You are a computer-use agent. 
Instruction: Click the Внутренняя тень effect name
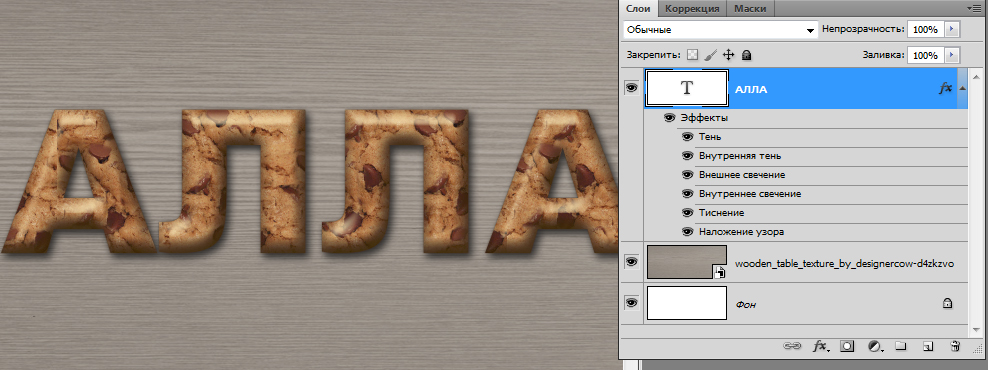coord(740,156)
